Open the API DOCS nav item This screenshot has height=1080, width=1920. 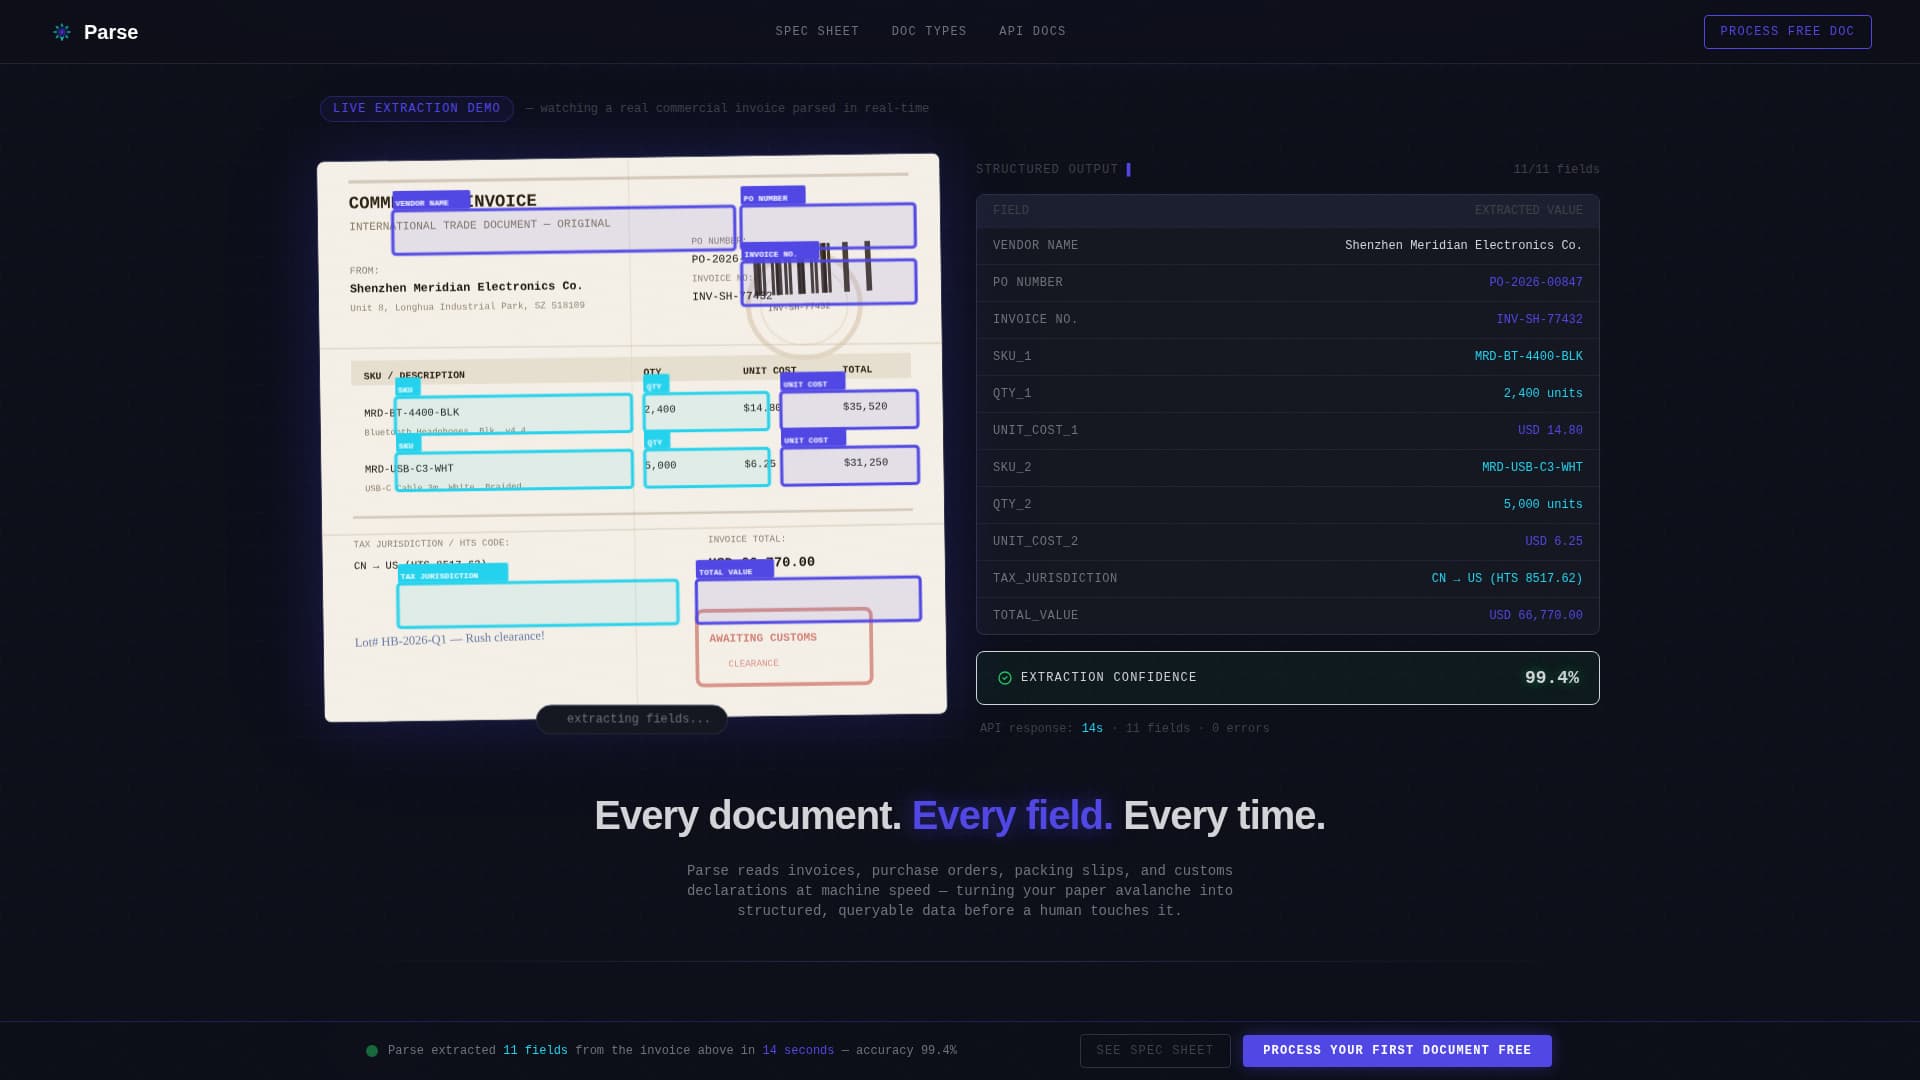pos(1032,32)
